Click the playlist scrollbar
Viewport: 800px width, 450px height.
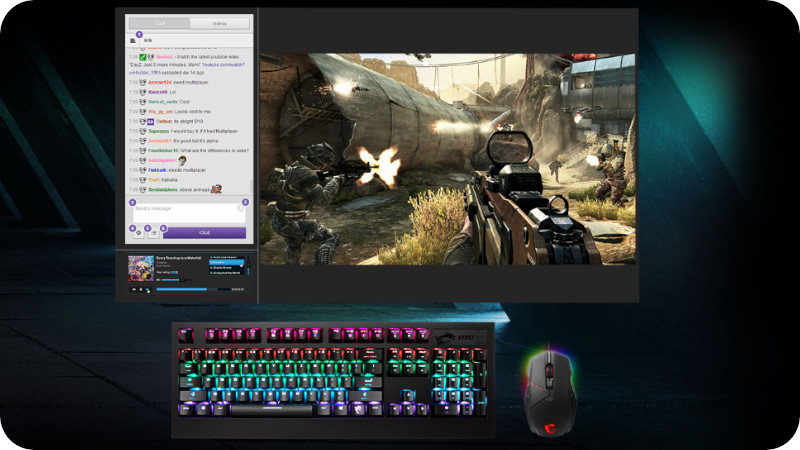click(248, 266)
